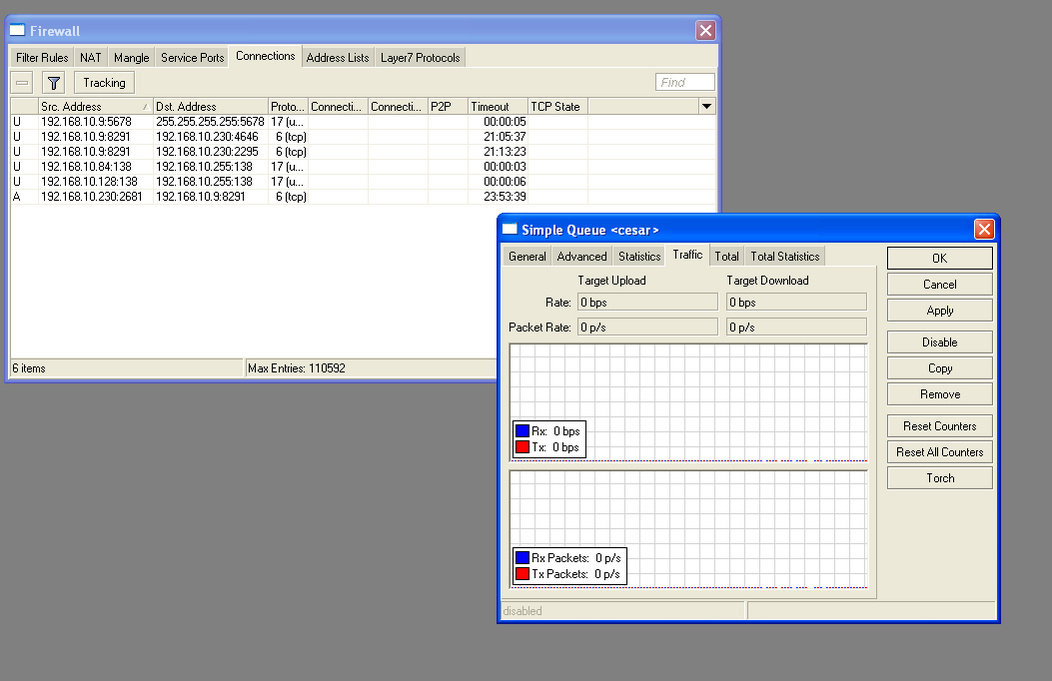The width and height of the screenshot is (1052, 681).
Task: Open the column chooser dropdown arrow in connections table
Action: click(x=707, y=107)
